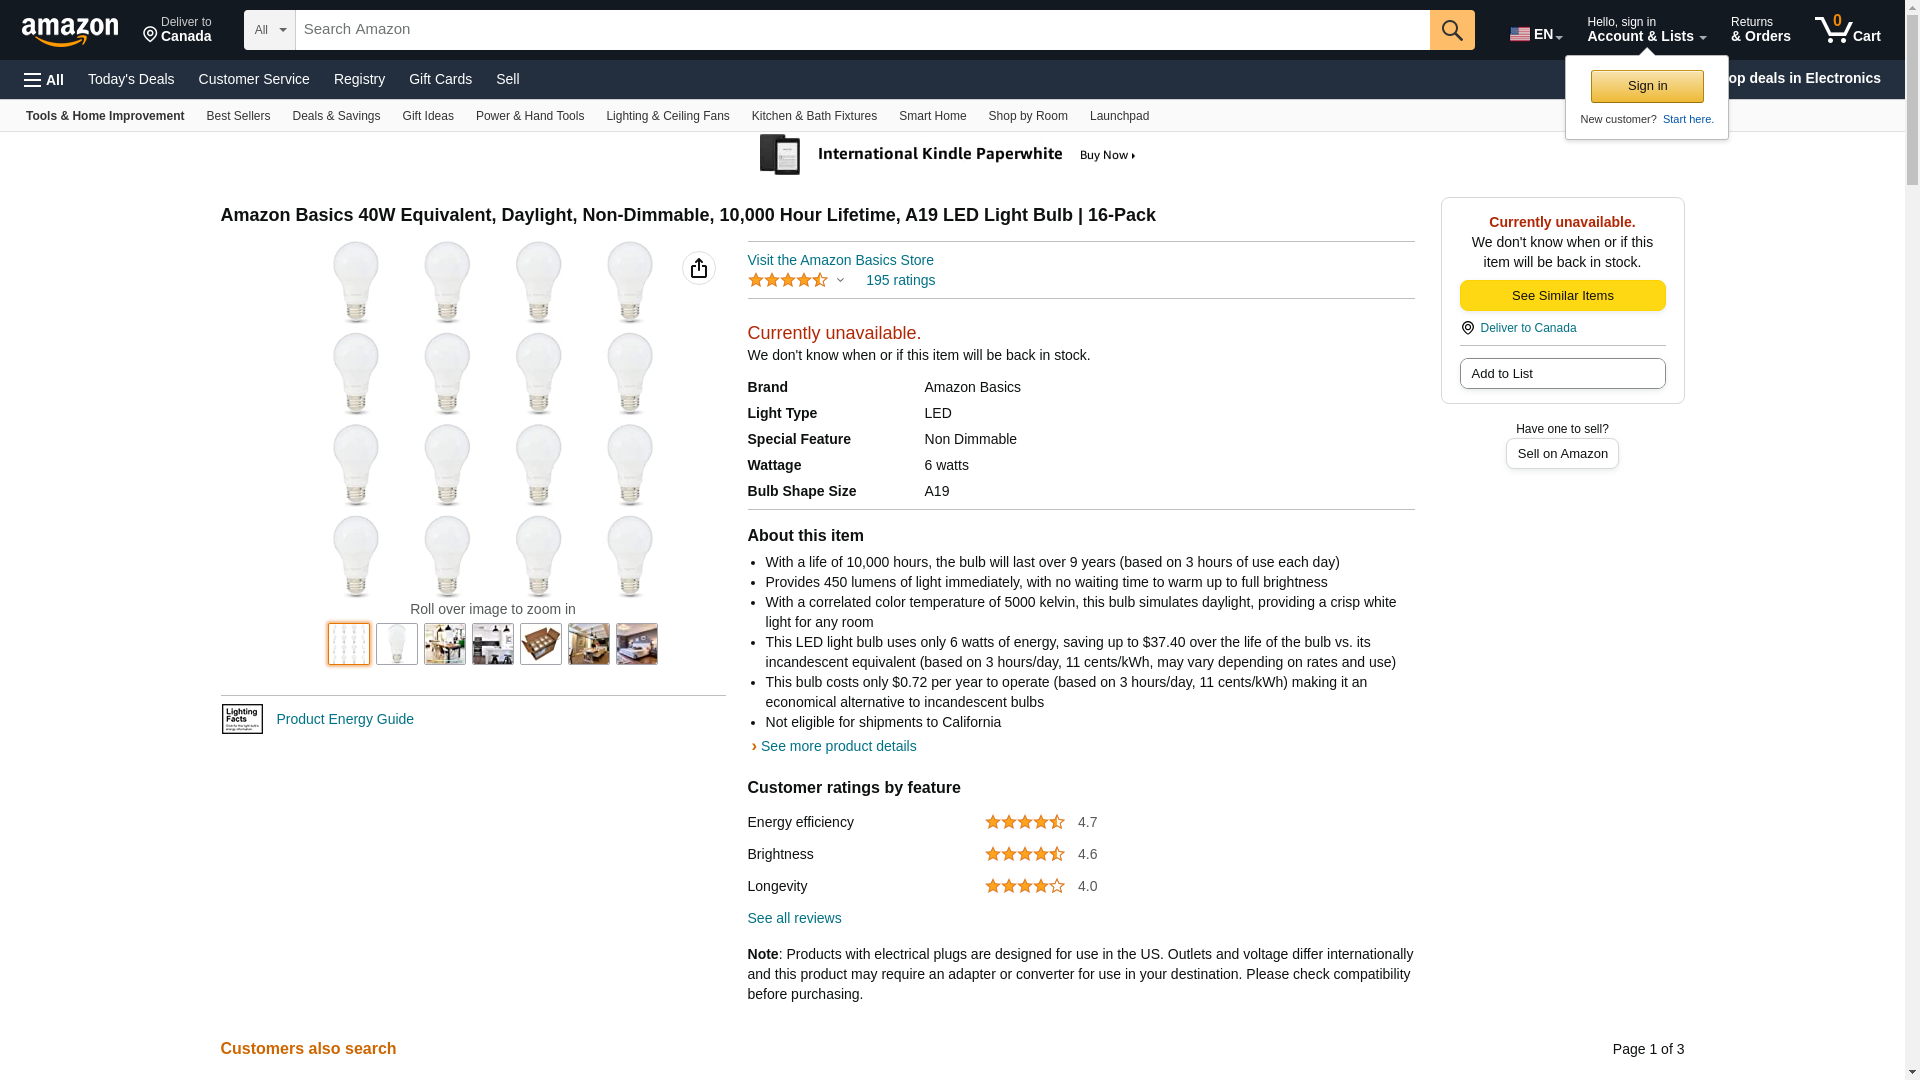1920x1080 pixels.
Task: Open Today's Deals in navigation bar
Action: click(131, 79)
